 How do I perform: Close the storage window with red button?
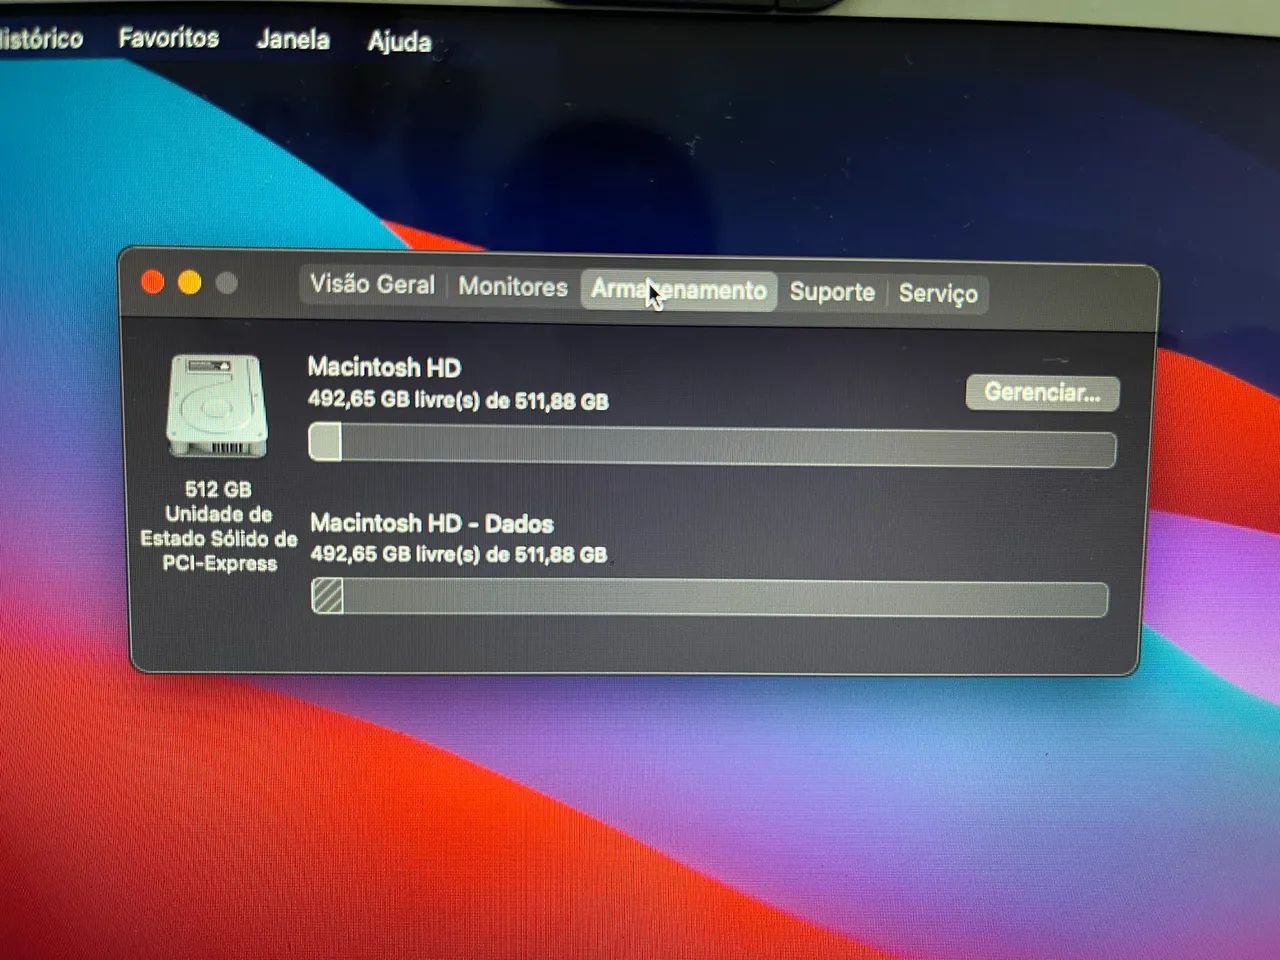click(x=153, y=282)
